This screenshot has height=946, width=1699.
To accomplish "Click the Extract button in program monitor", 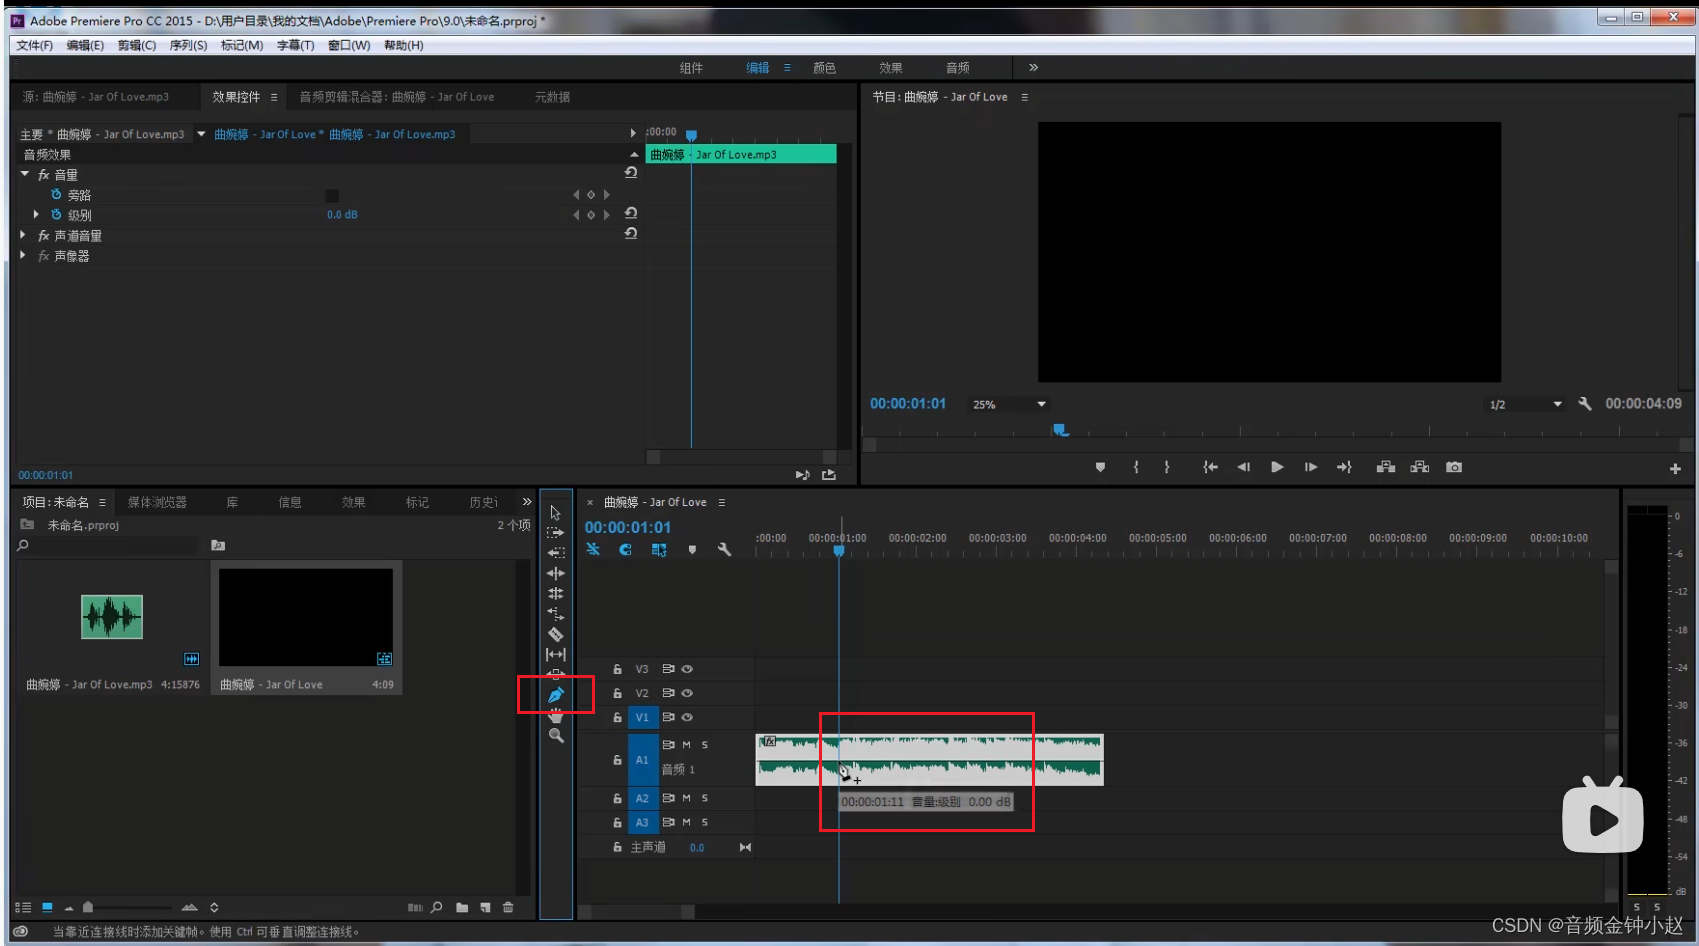I will coord(1420,467).
